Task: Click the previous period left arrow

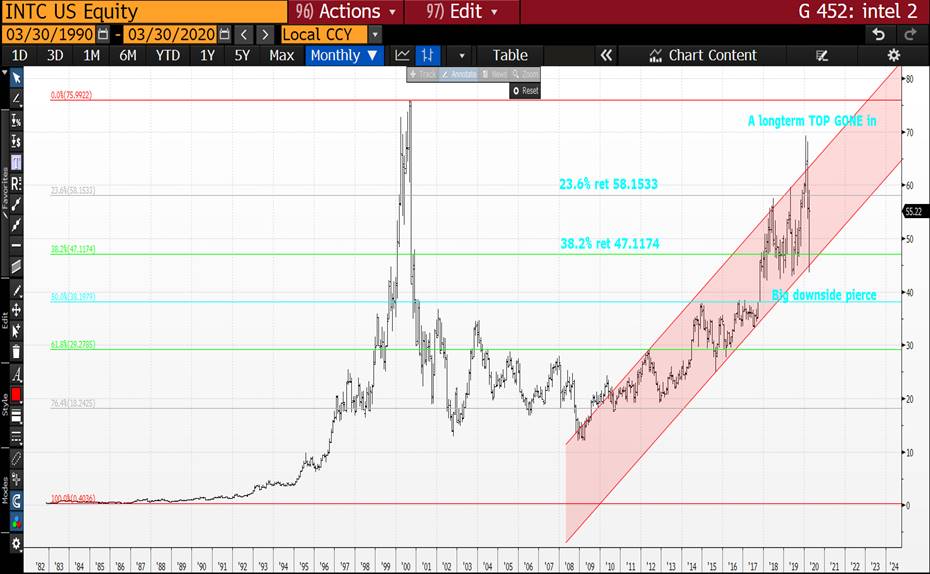Action: (x=244, y=34)
